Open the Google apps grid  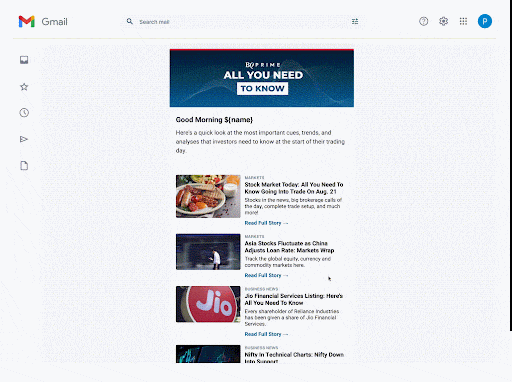pyautogui.click(x=463, y=21)
